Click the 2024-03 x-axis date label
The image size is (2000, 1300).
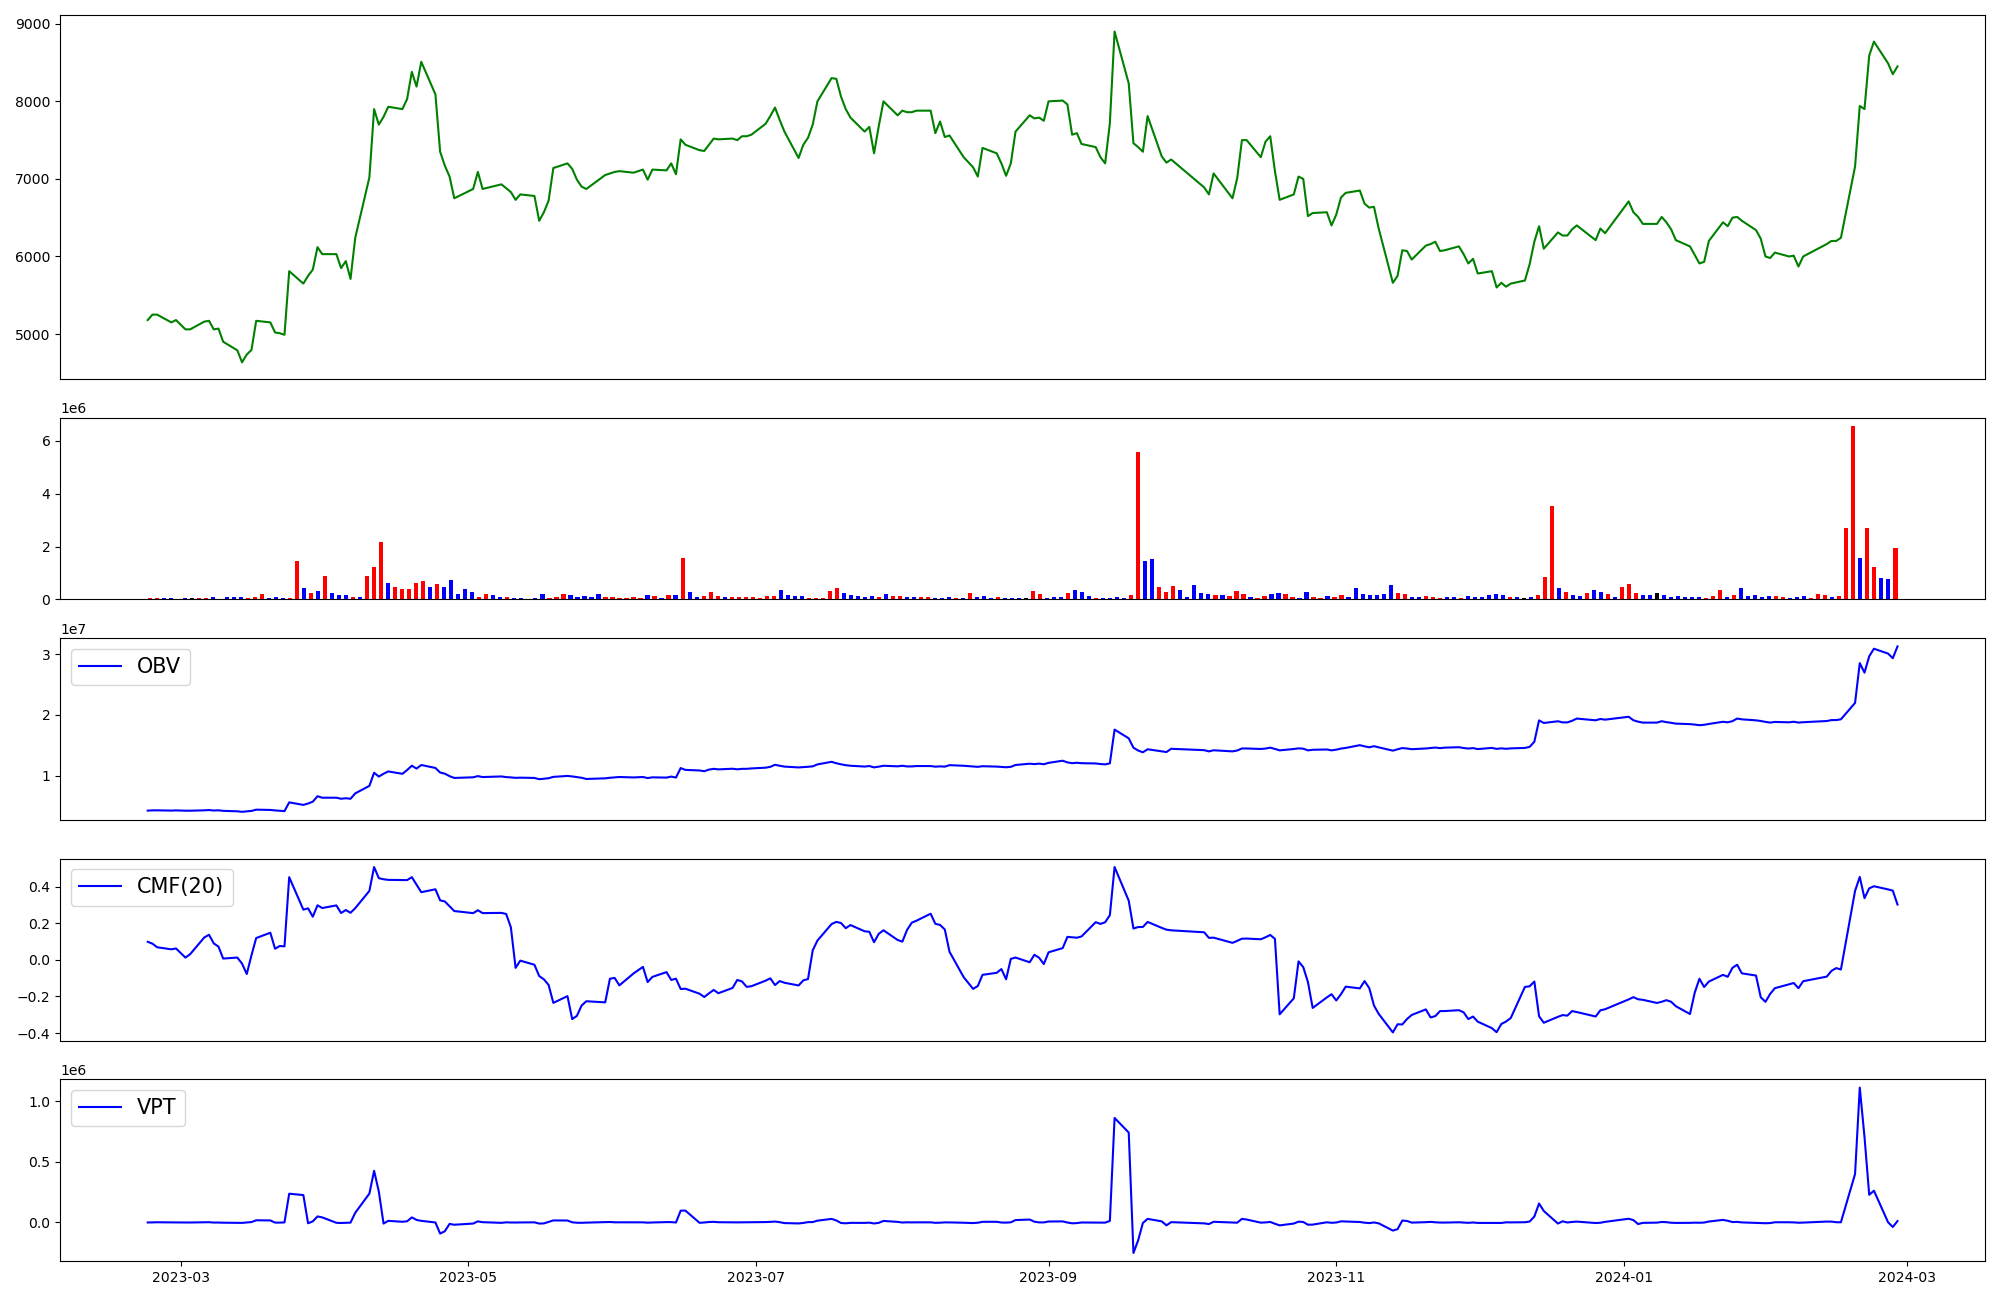[1907, 1277]
